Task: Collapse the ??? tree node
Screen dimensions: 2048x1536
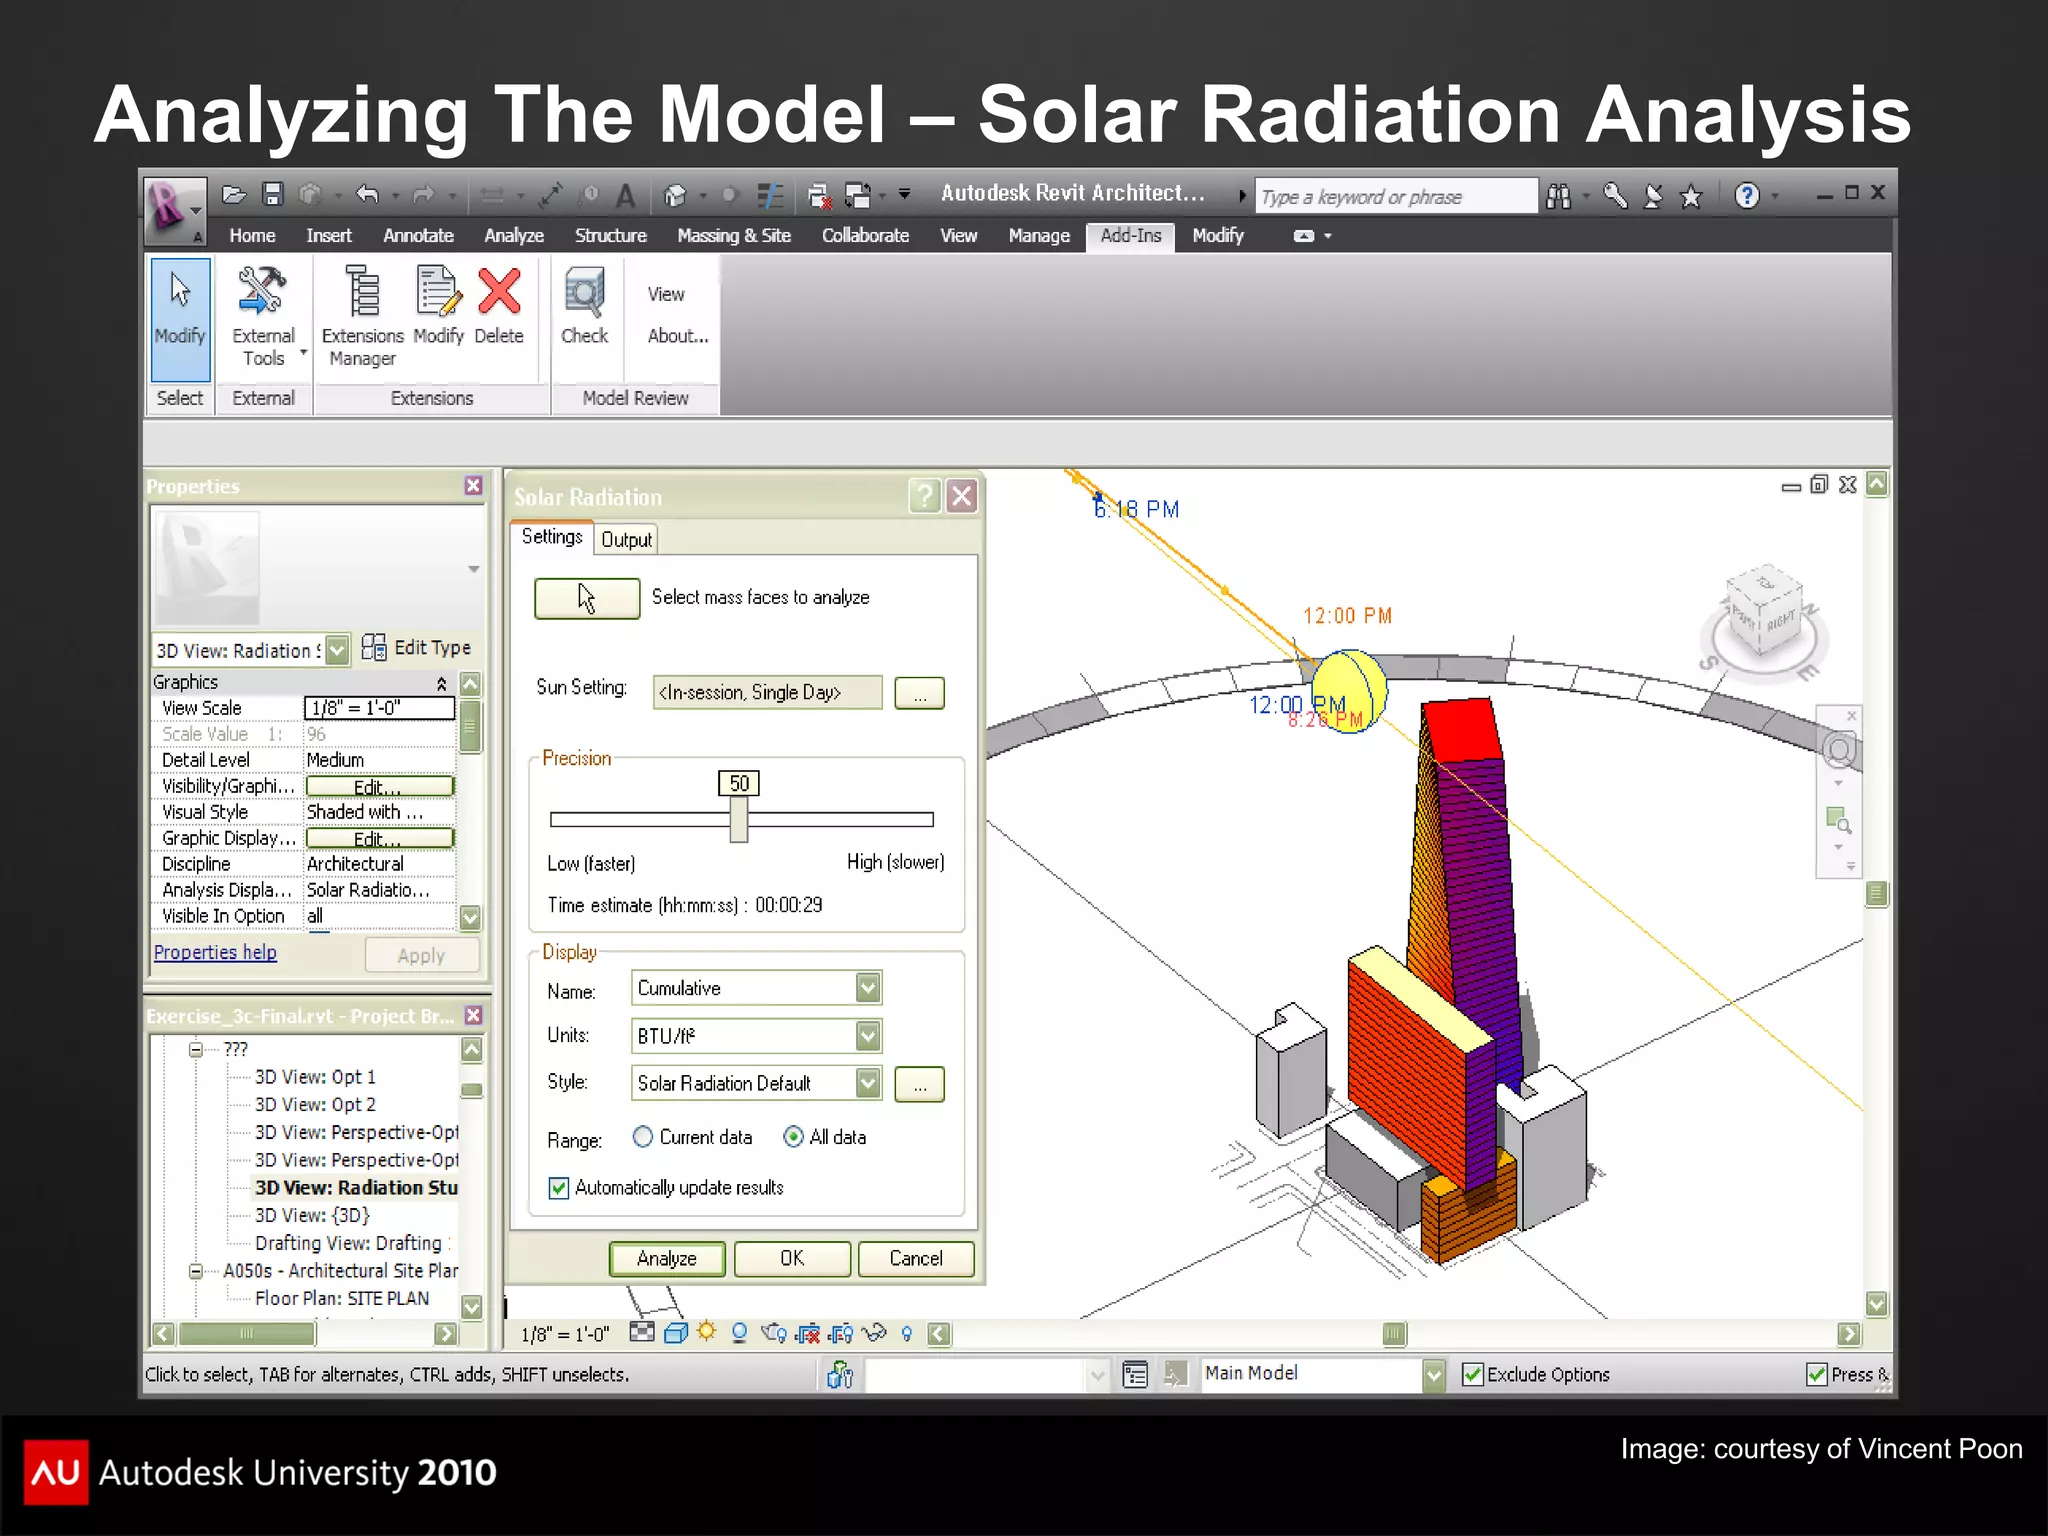Action: click(x=196, y=1049)
